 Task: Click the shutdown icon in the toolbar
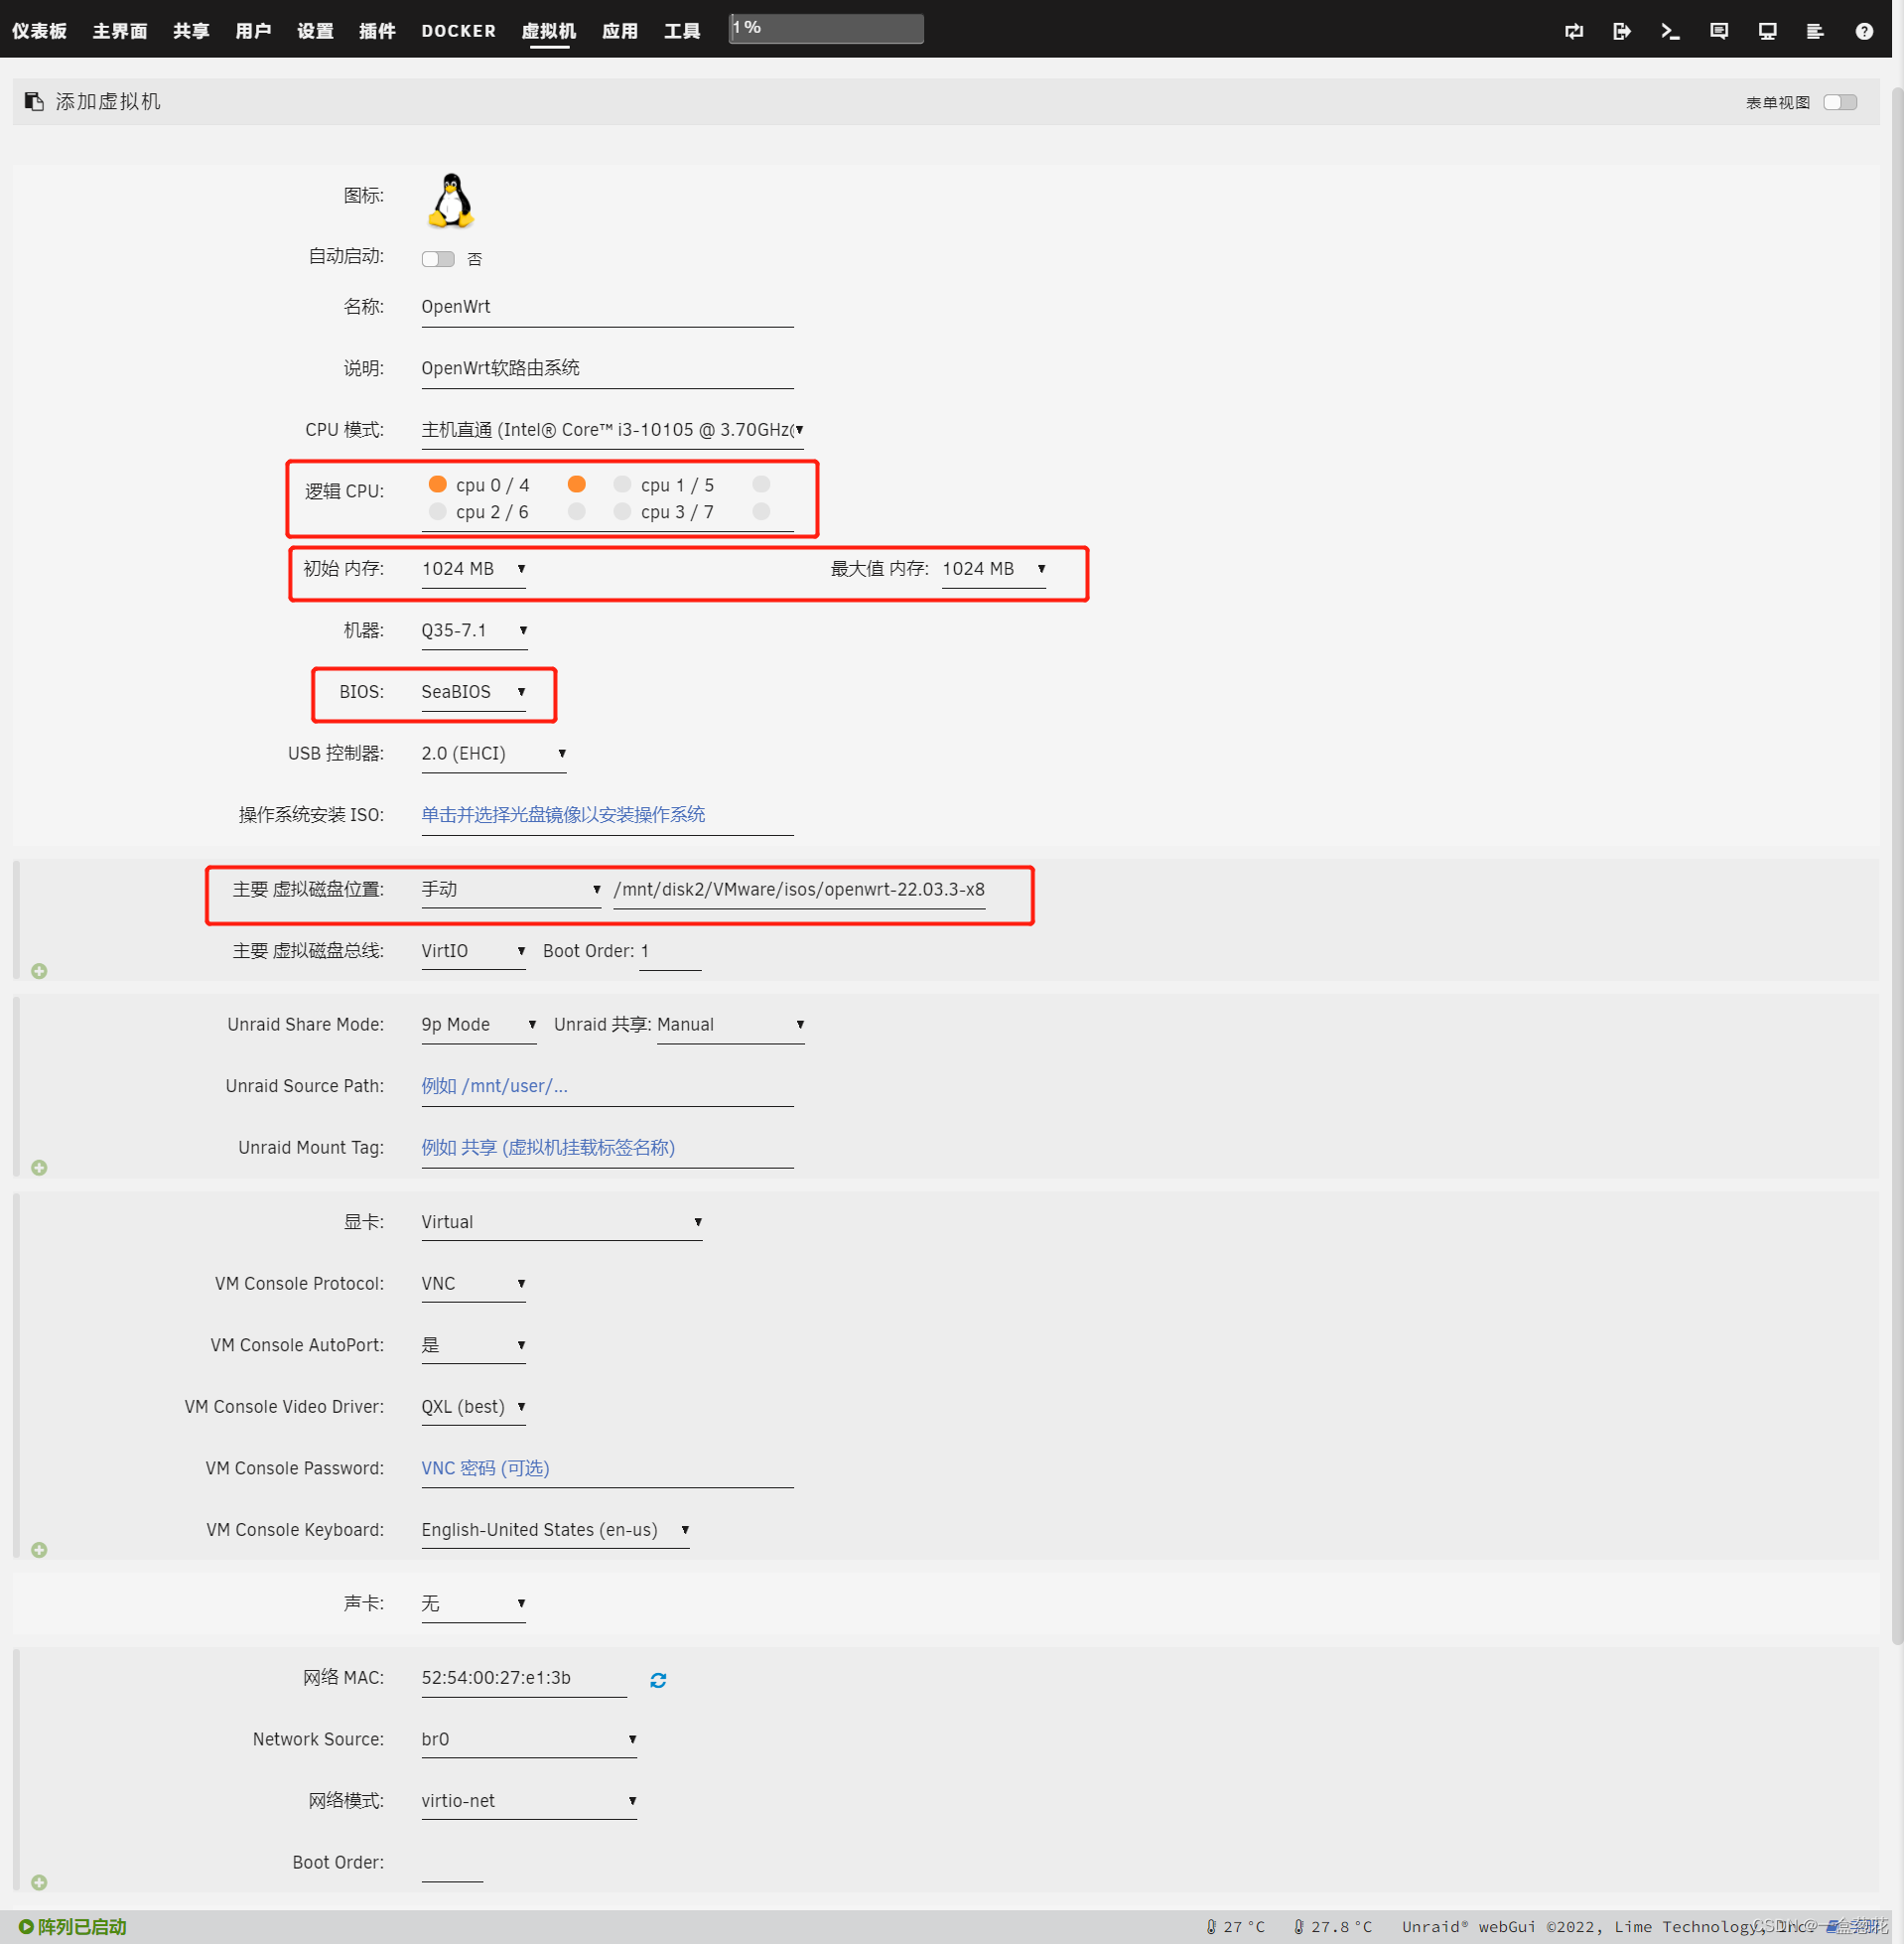click(x=1621, y=31)
